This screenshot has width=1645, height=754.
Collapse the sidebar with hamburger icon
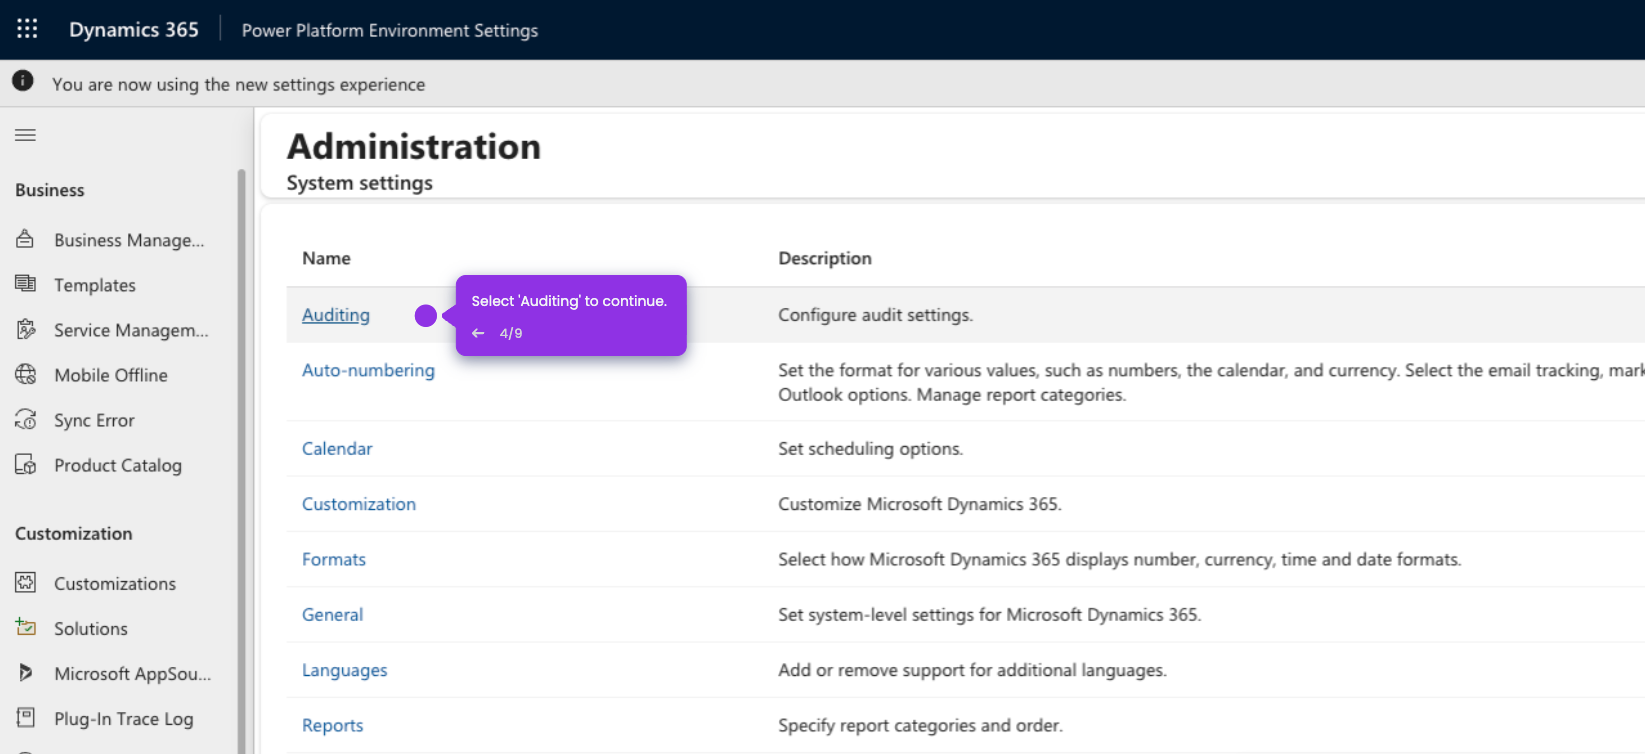26,135
